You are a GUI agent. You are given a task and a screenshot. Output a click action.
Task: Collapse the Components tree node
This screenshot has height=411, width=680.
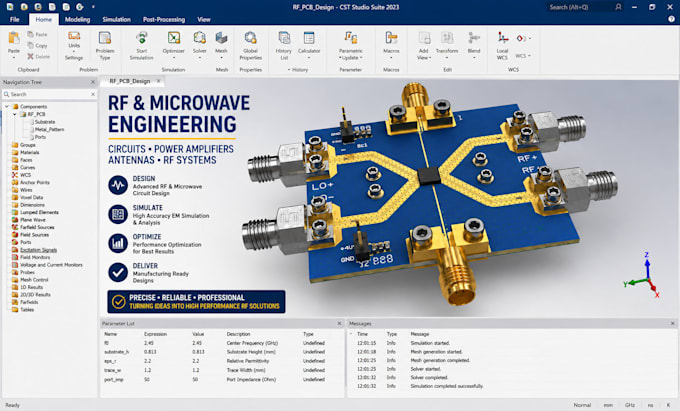(x=7, y=106)
